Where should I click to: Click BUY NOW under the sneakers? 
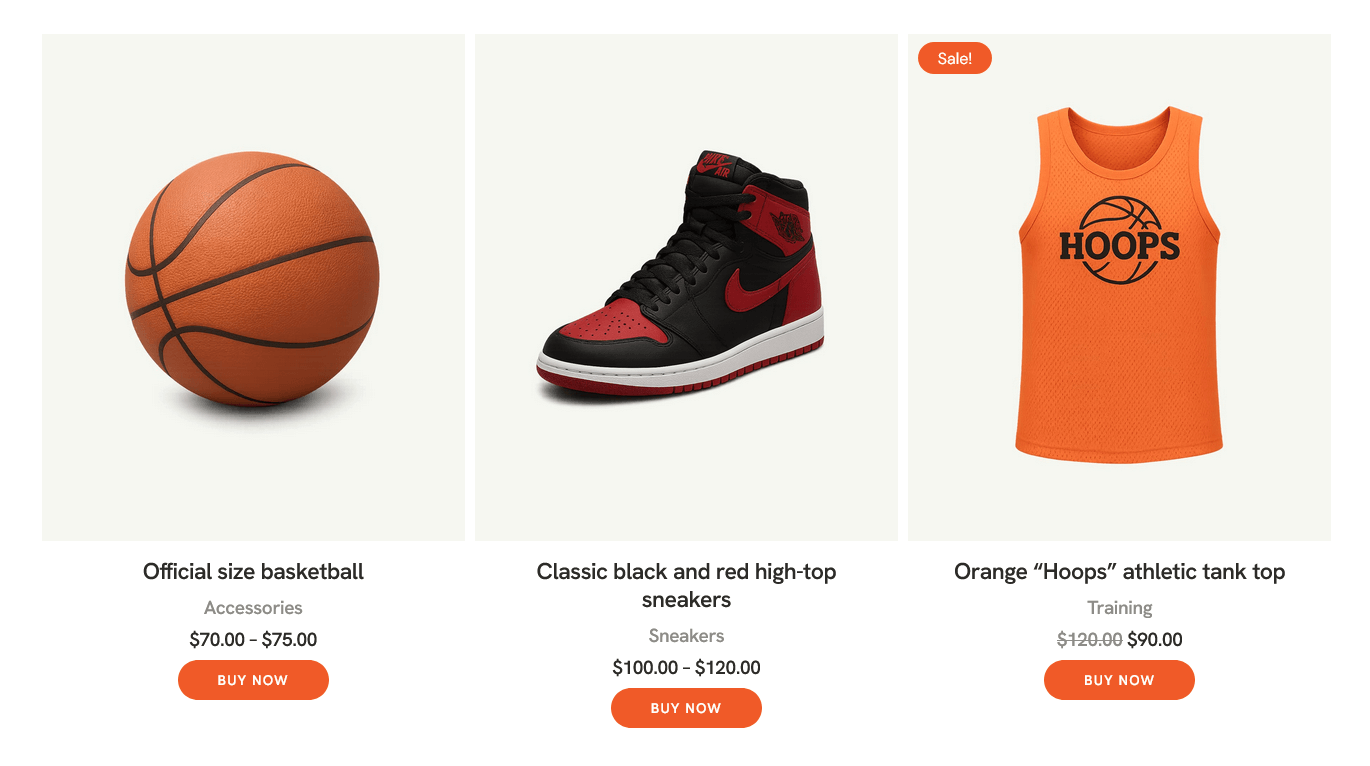coord(686,708)
